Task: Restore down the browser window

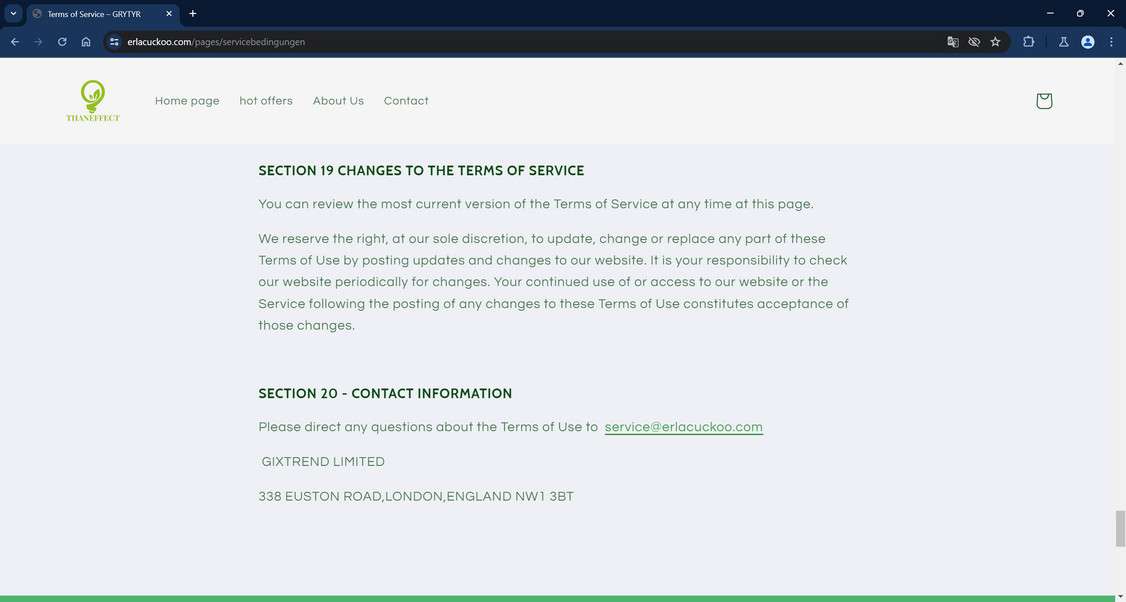Action: [1080, 13]
